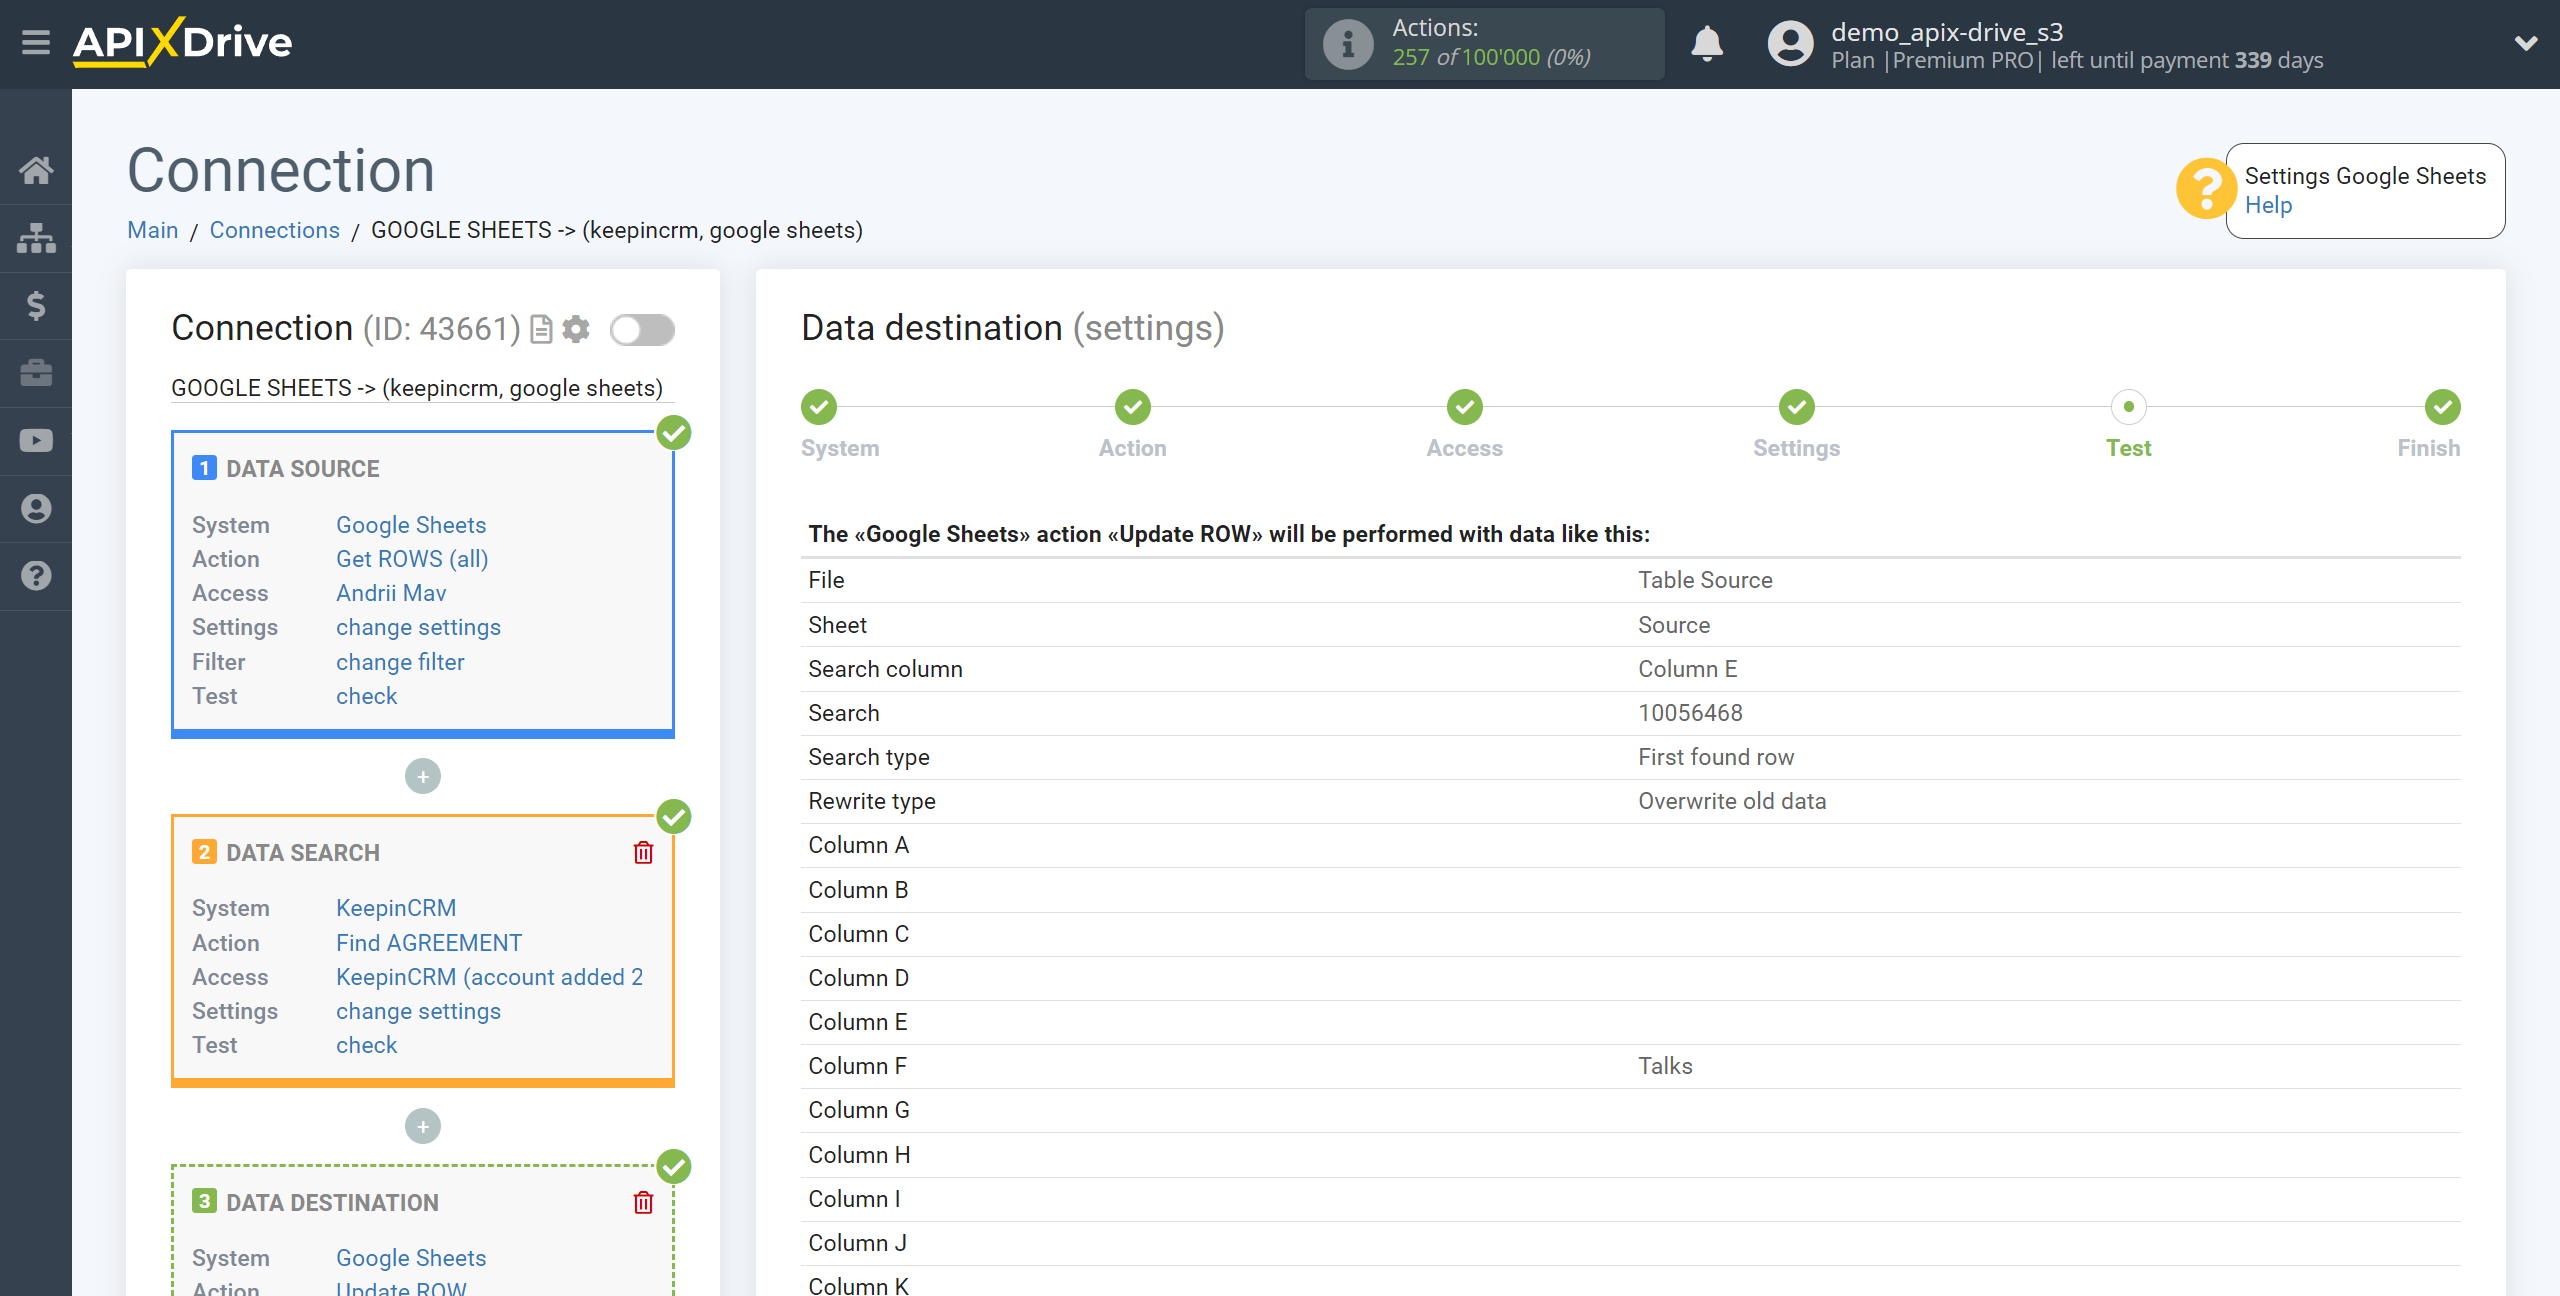This screenshot has width=2560, height=1296.
Task: Open profile icon in sidebar
Action: [x=36, y=508]
